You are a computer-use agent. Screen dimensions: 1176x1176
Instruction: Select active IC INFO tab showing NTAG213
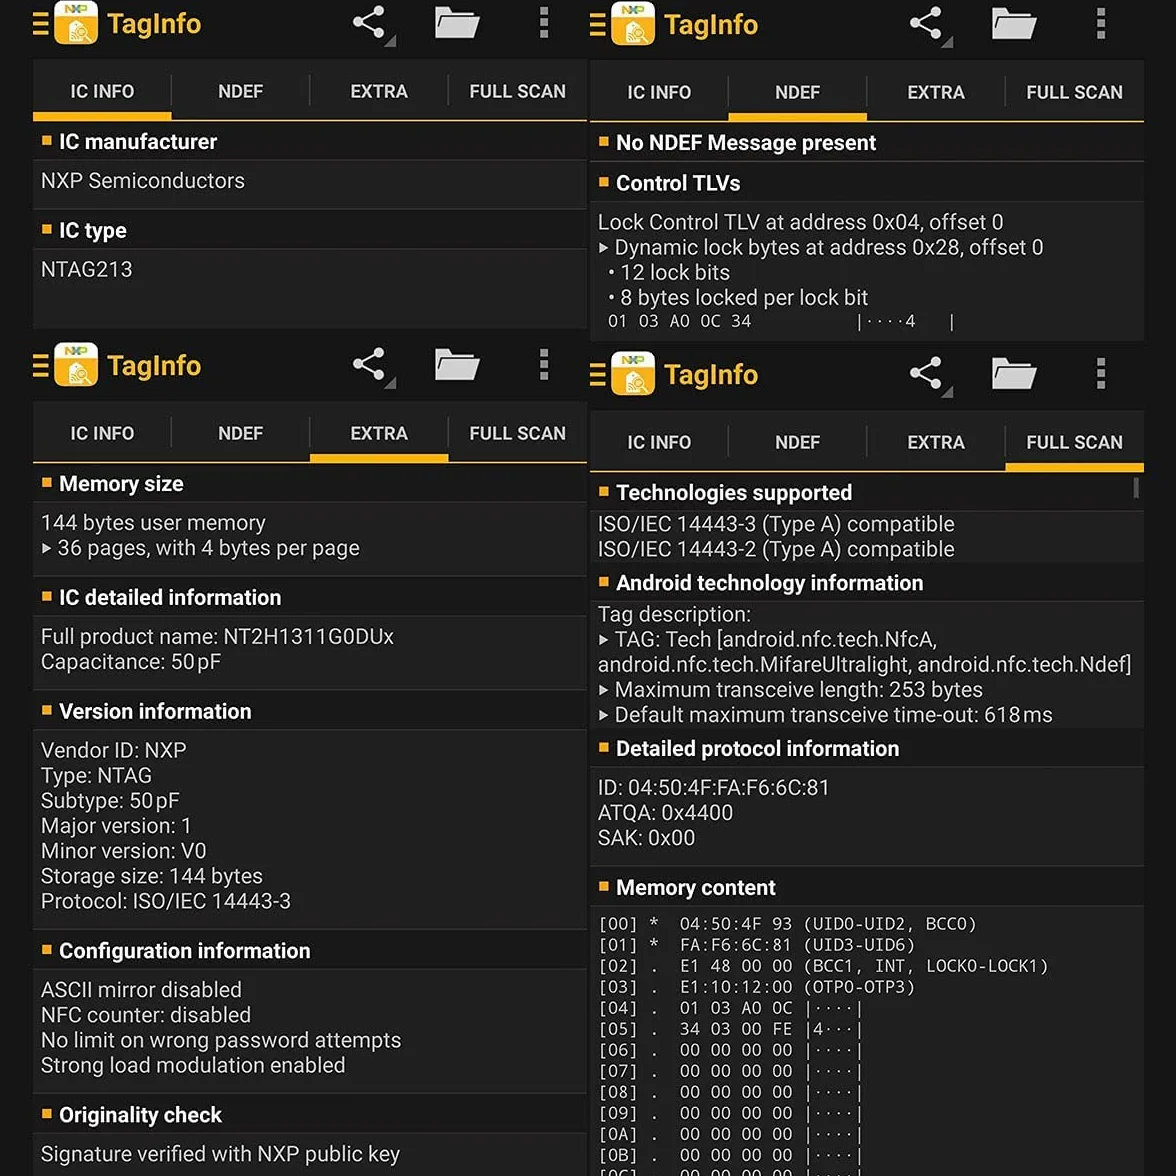tap(102, 91)
